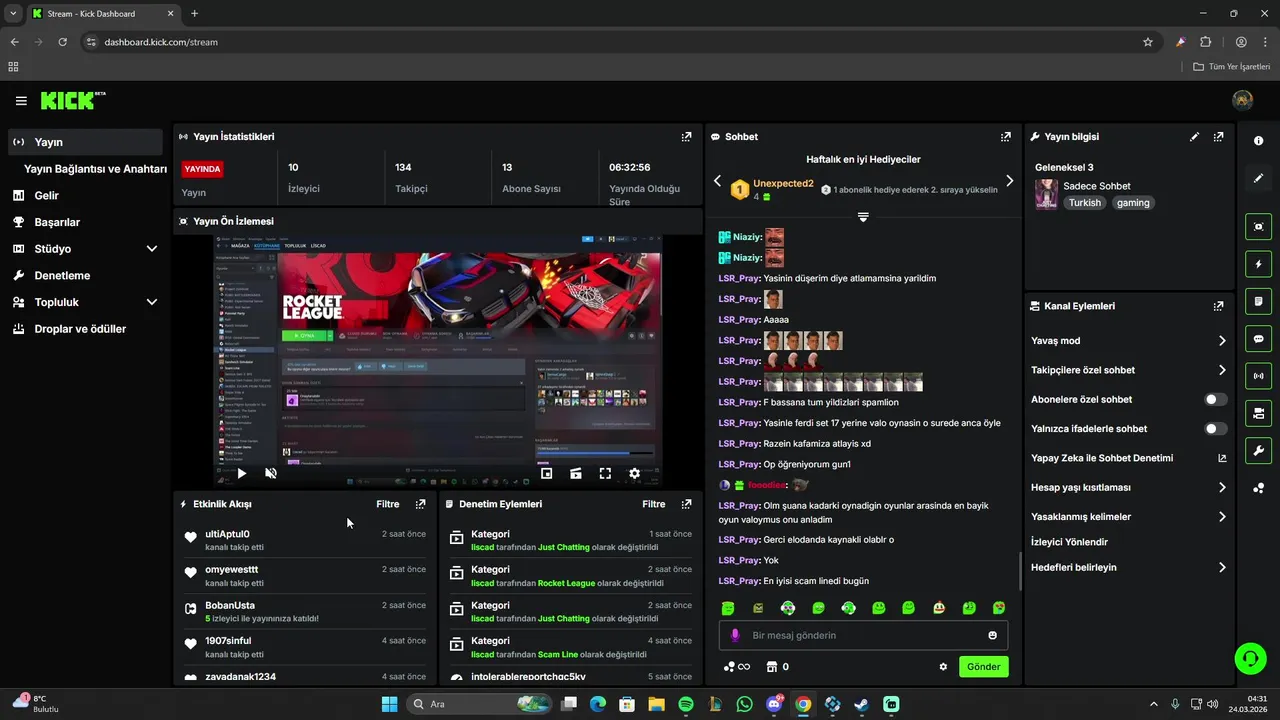This screenshot has height=720, width=1280.
Task: Enter fullscreen on stream preview
Action: click(x=605, y=474)
